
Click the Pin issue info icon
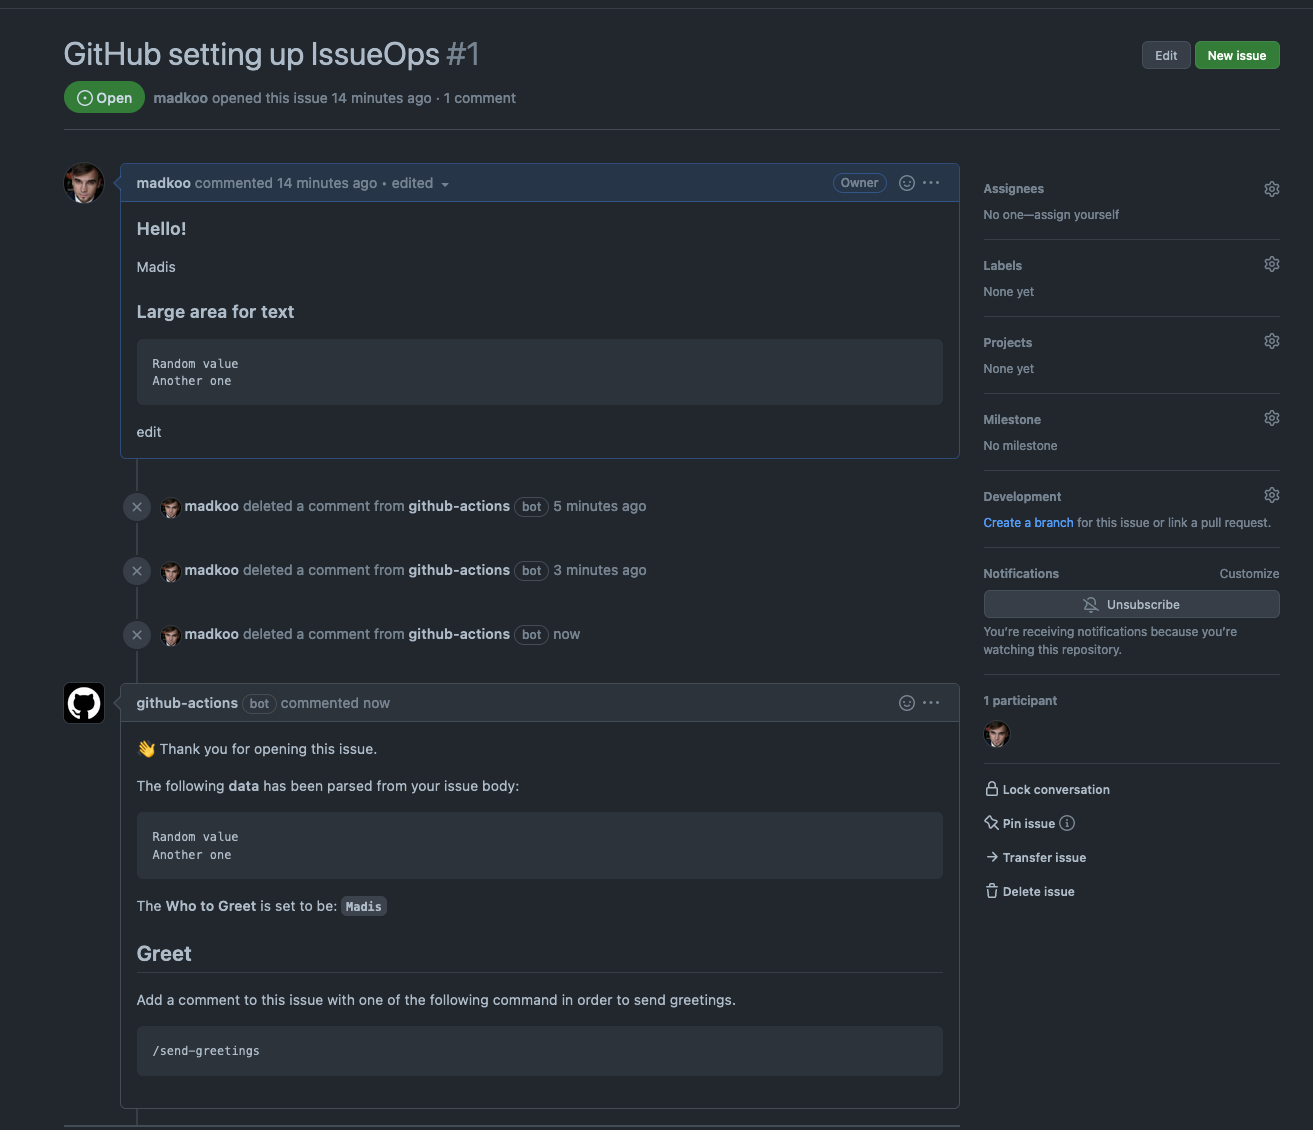pos(1067,824)
